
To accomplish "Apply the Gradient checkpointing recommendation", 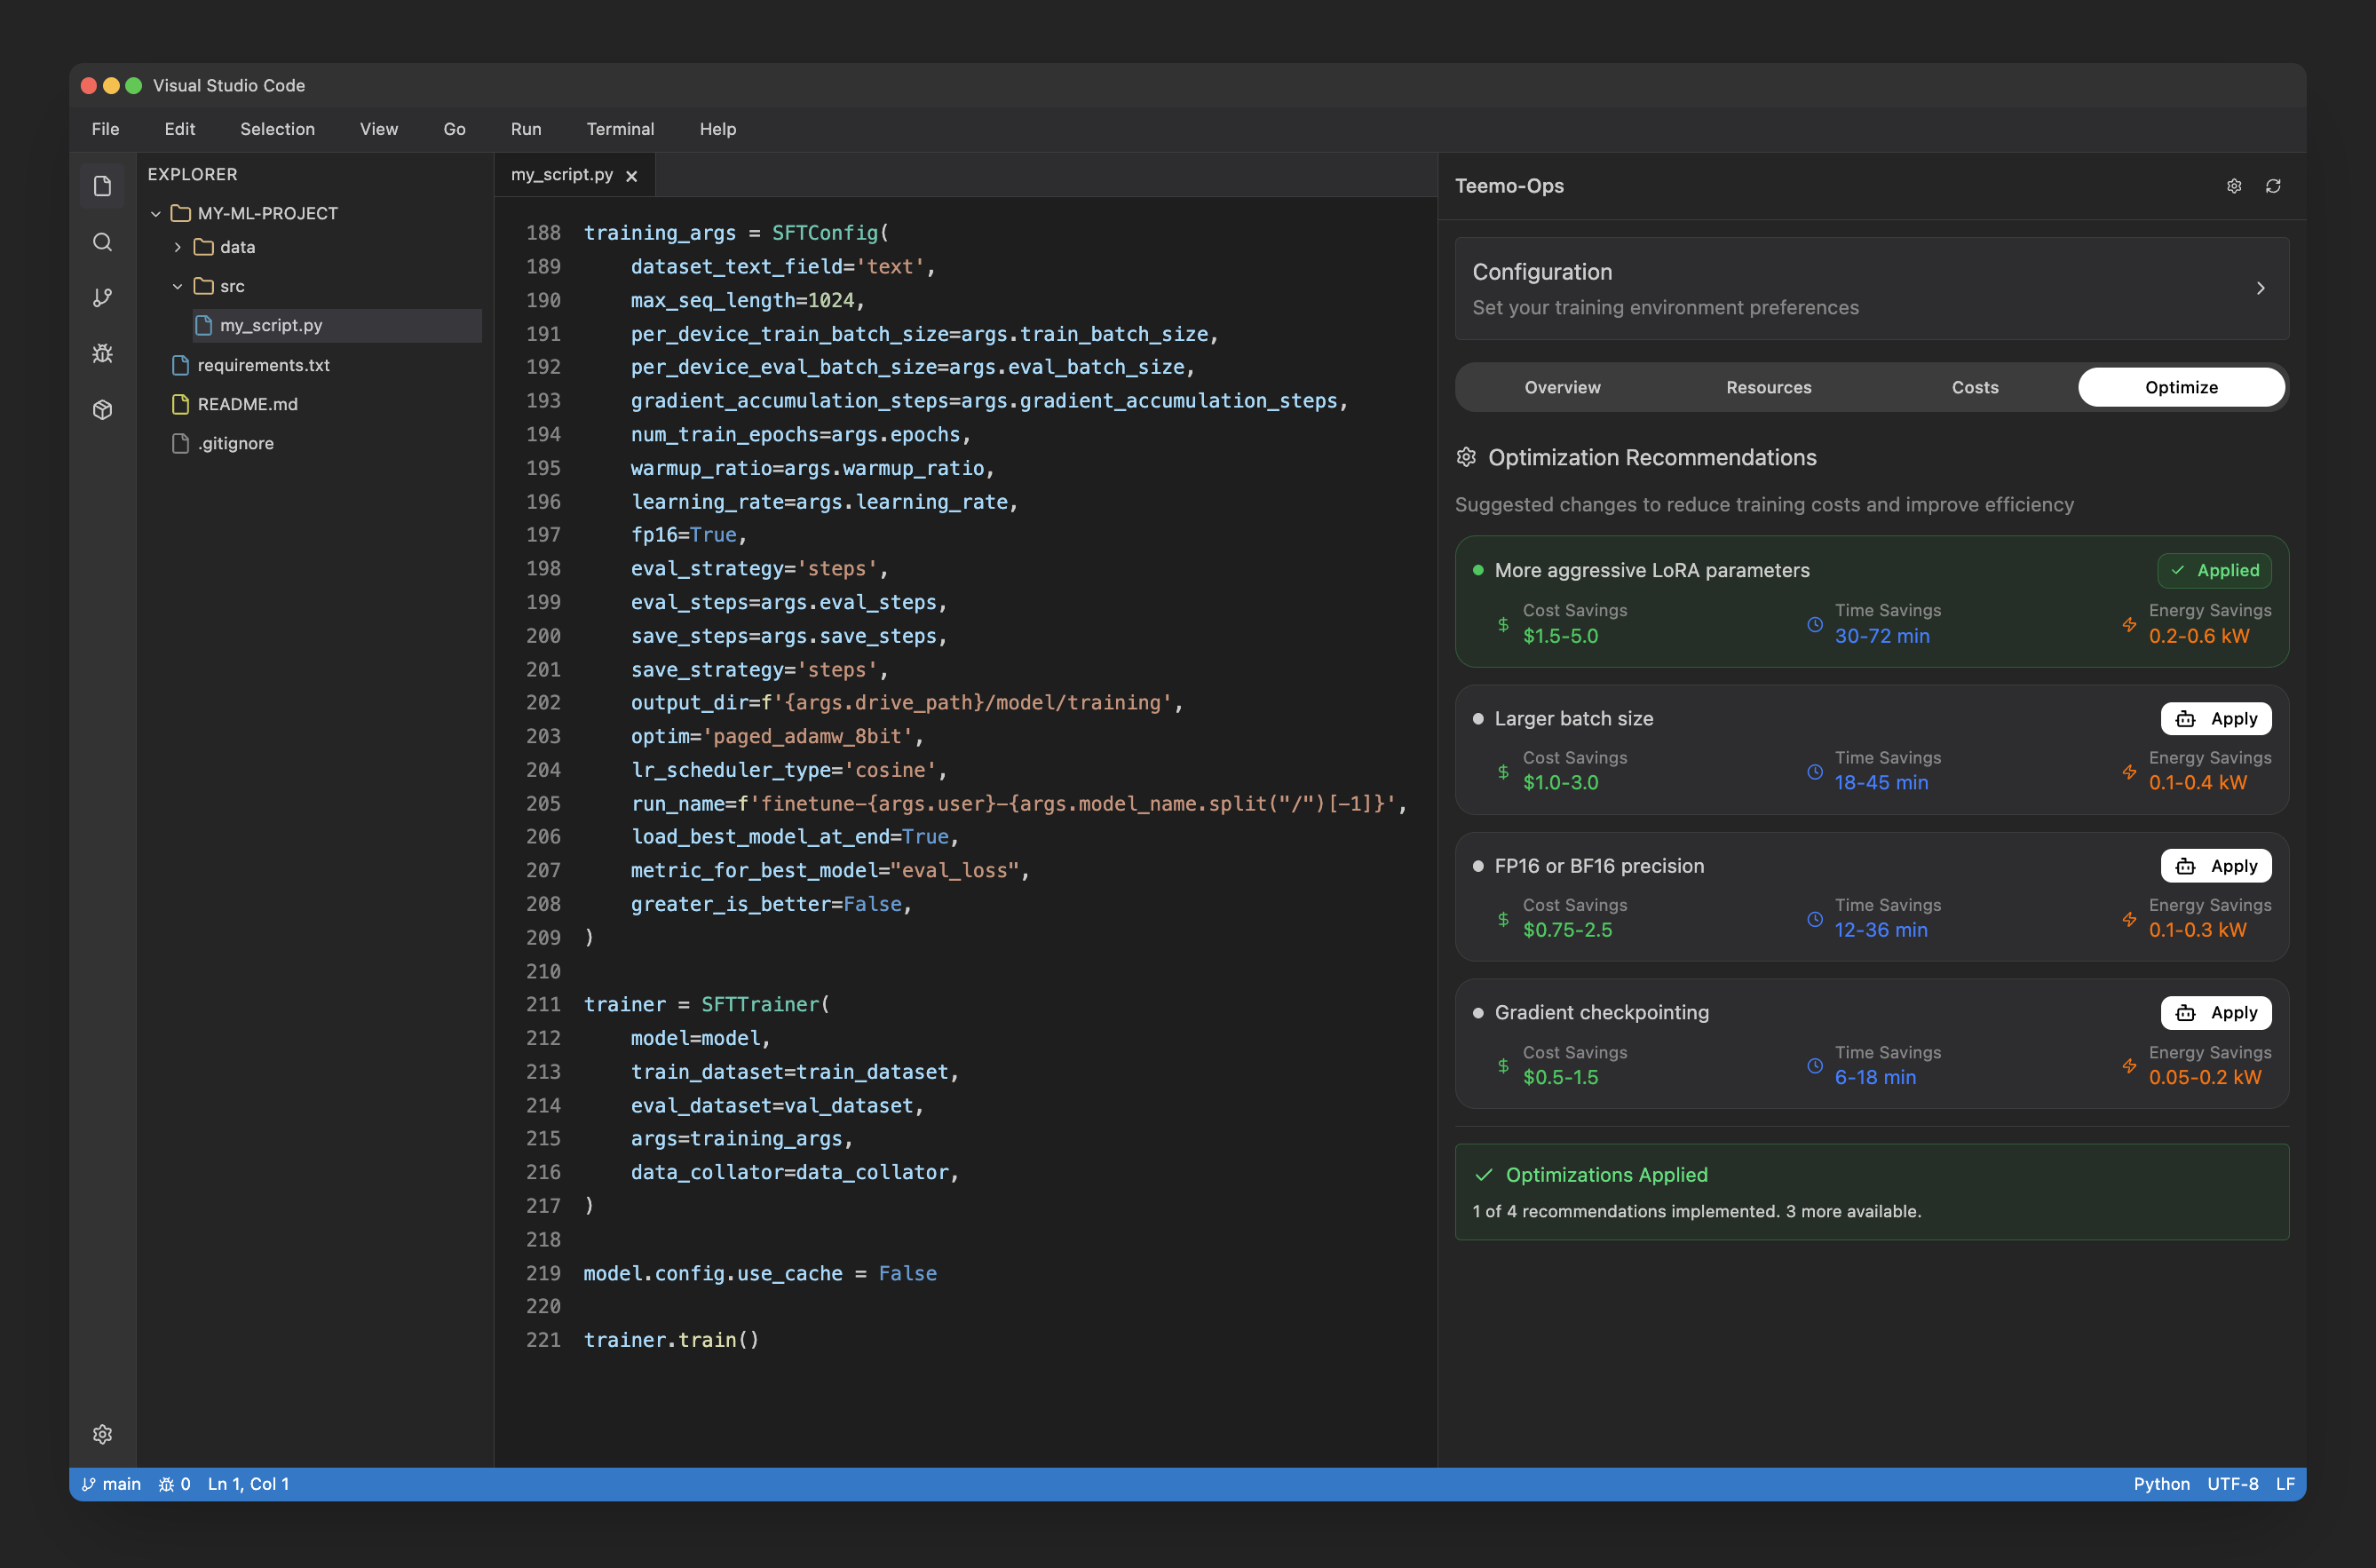I will [x=2216, y=1013].
